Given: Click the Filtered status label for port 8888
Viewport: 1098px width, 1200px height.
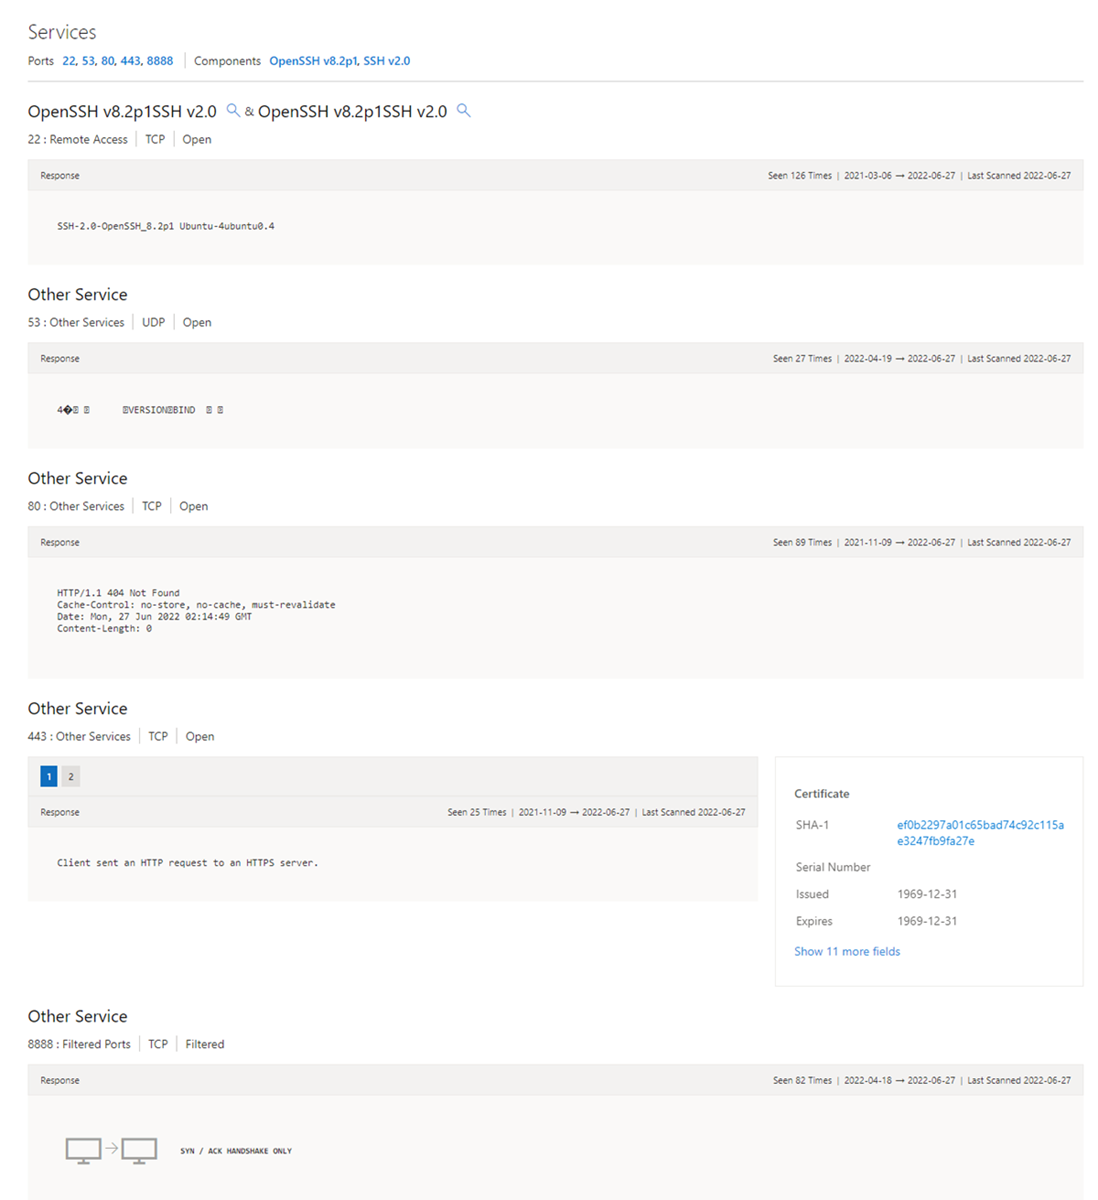Looking at the screenshot, I should point(204,1043).
